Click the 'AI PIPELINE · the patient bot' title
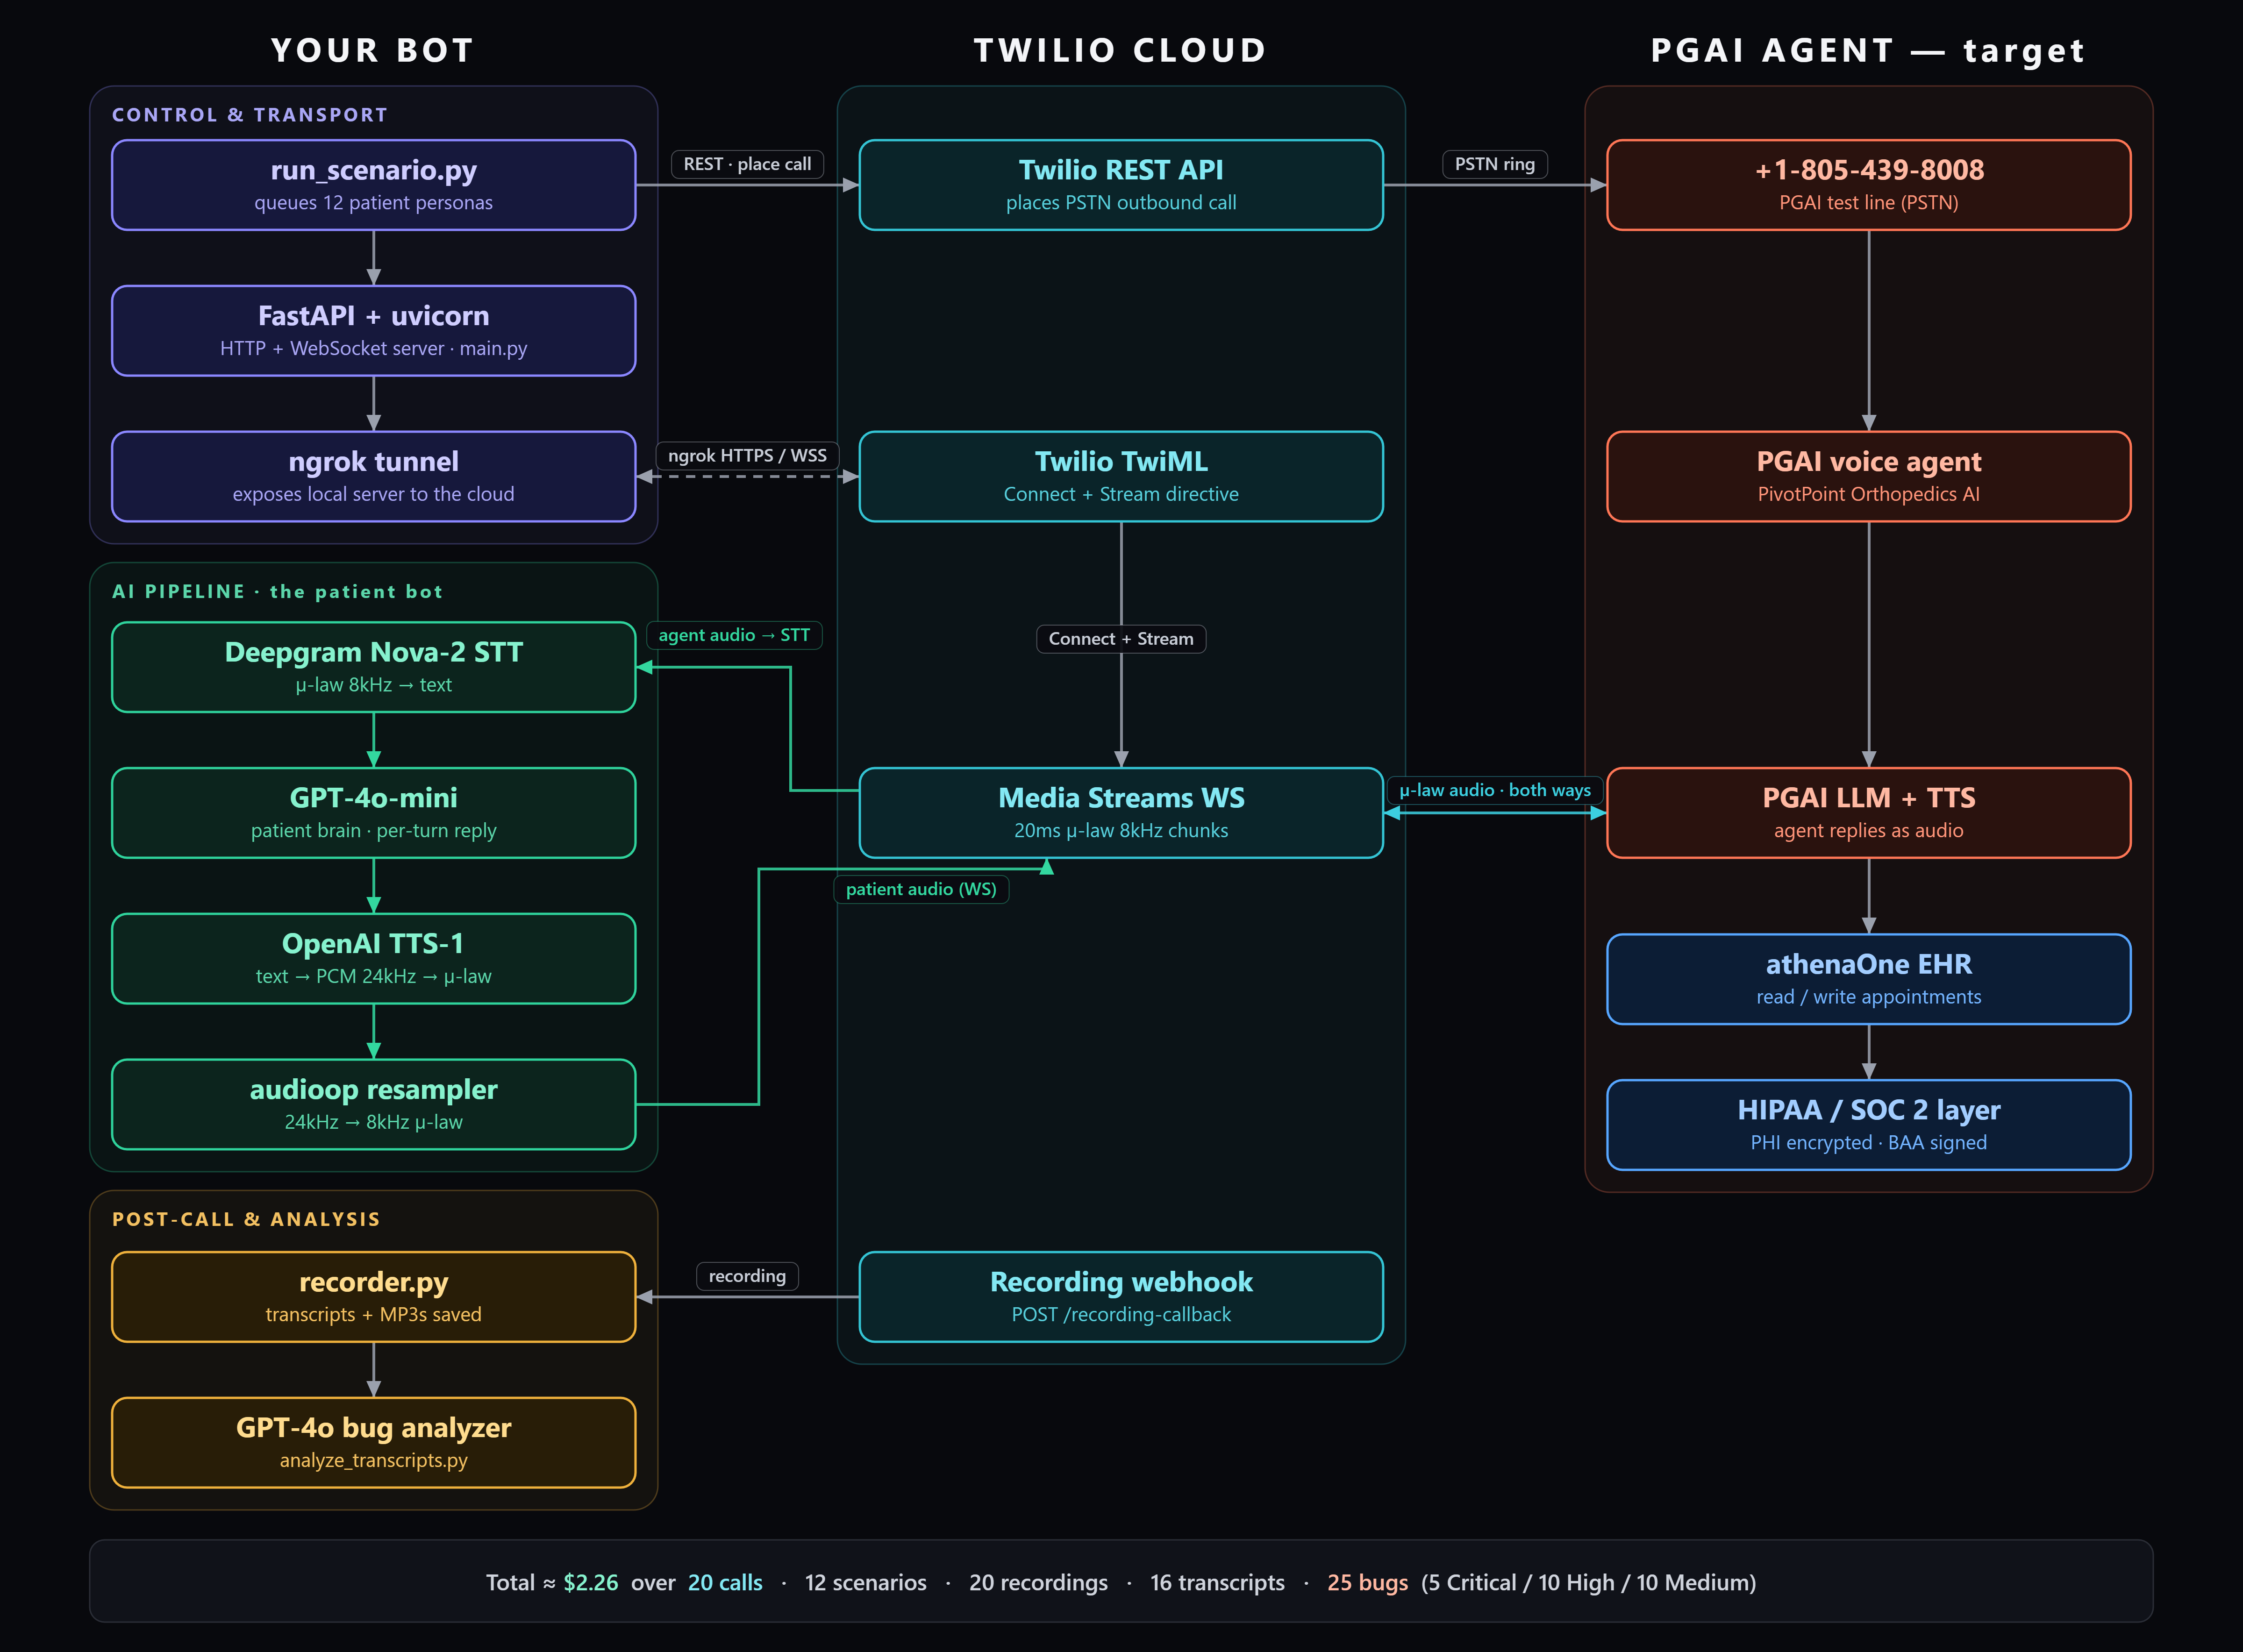Viewport: 2243px width, 1652px height. pos(277,592)
